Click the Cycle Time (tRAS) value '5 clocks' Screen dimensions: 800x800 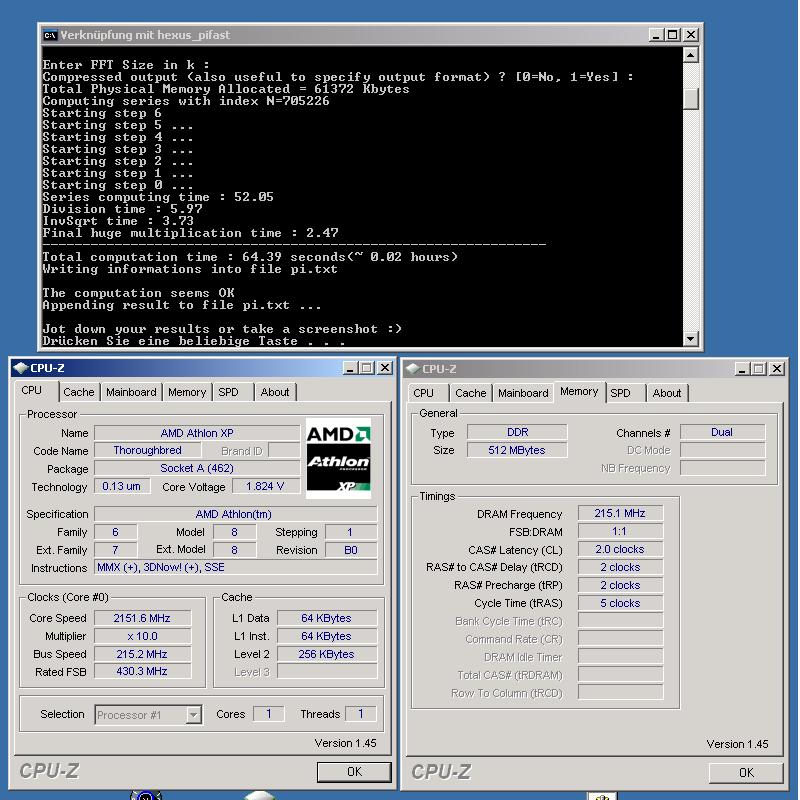coord(620,603)
